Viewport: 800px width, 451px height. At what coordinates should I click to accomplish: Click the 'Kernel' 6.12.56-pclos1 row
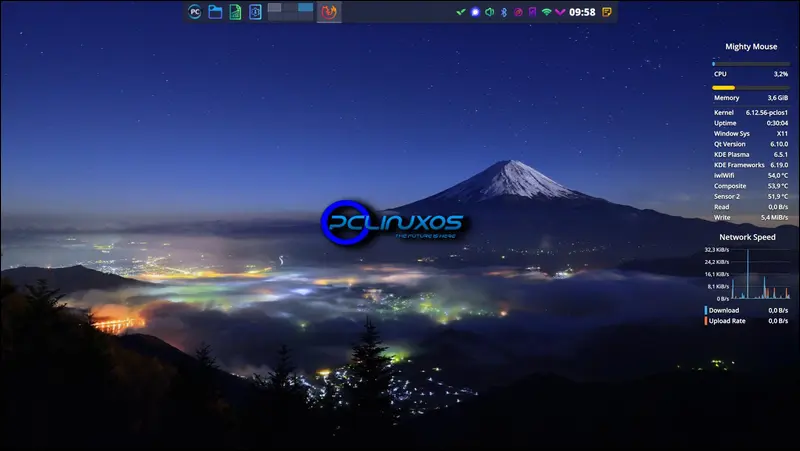pyautogui.click(x=751, y=113)
